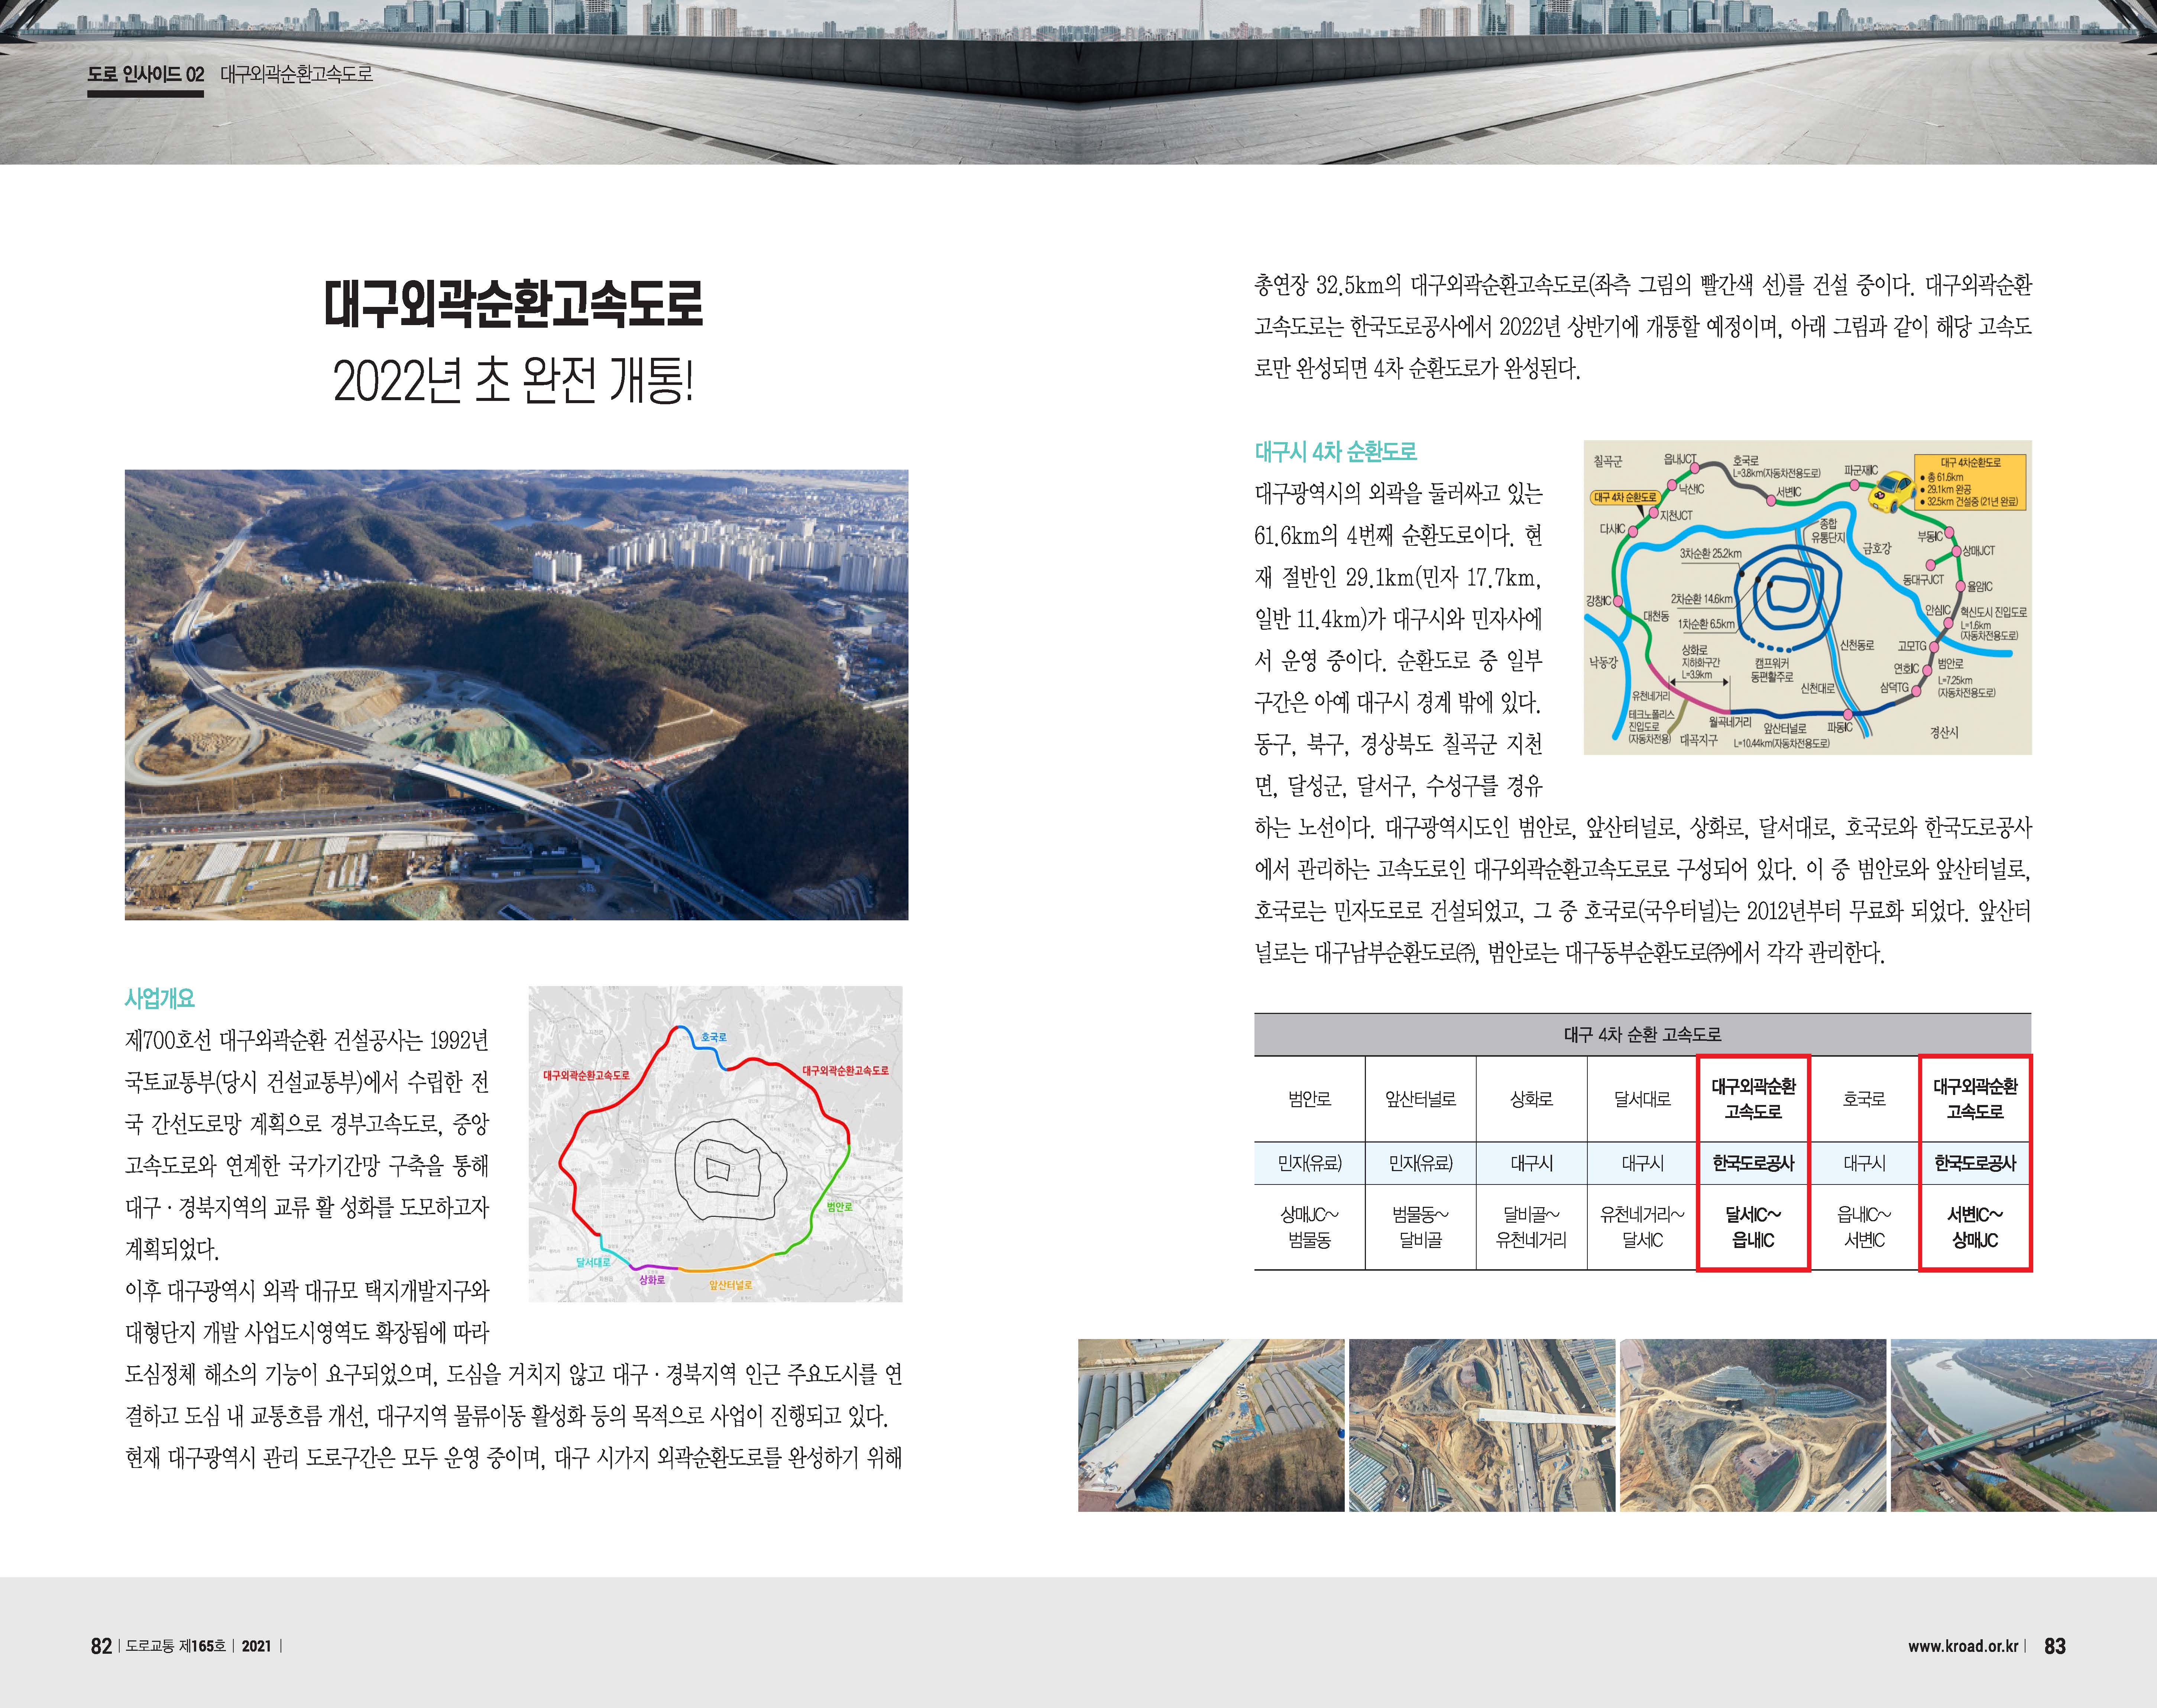This screenshot has width=2157, height=1708.
Task: Click the 앞산터널로 table cell
Action: point(1421,1099)
